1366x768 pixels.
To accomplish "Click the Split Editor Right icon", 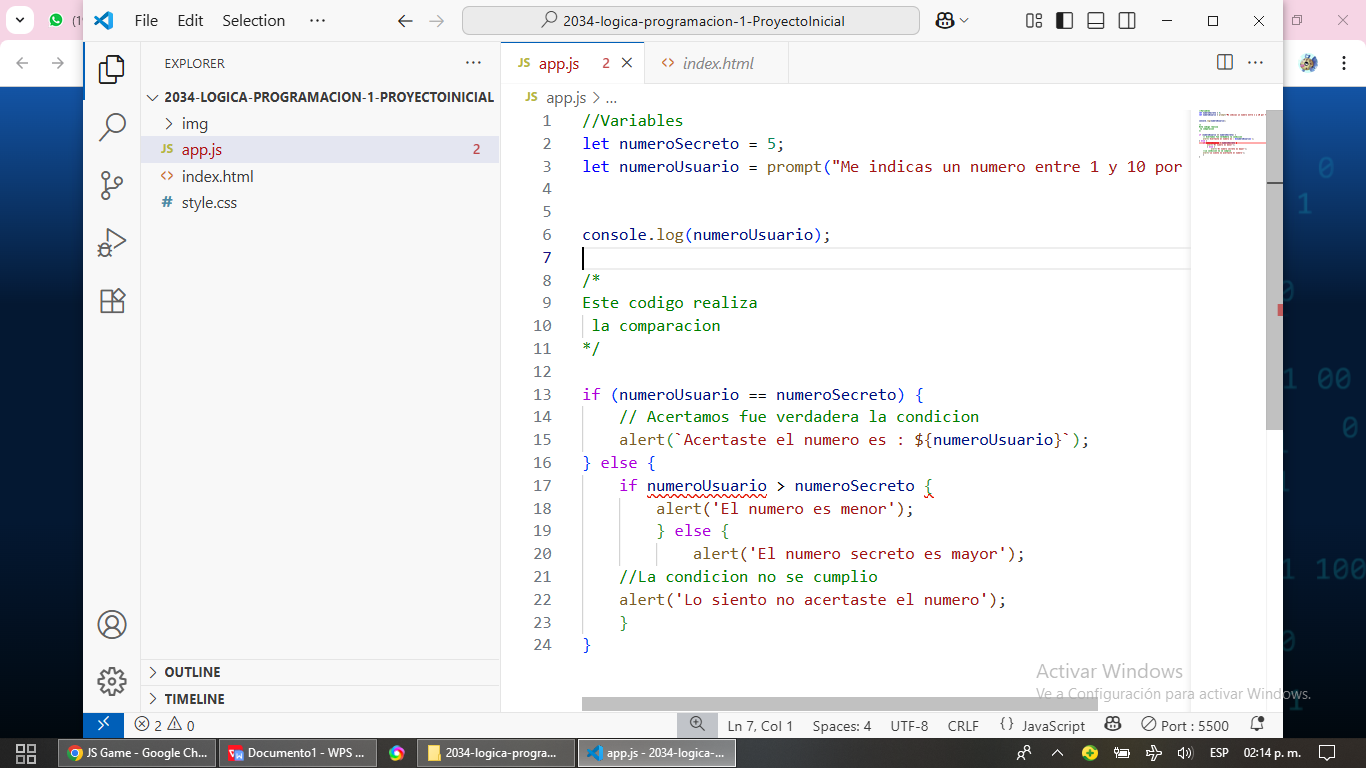I will point(1225,62).
